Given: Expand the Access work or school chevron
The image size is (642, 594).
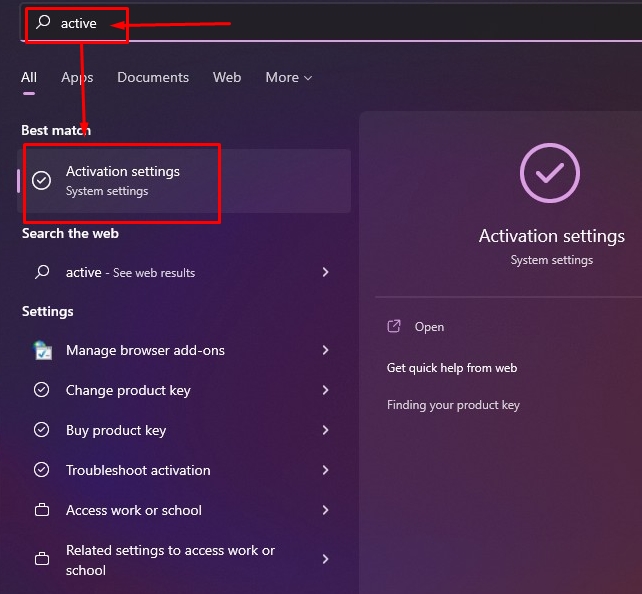Looking at the screenshot, I should (x=326, y=510).
